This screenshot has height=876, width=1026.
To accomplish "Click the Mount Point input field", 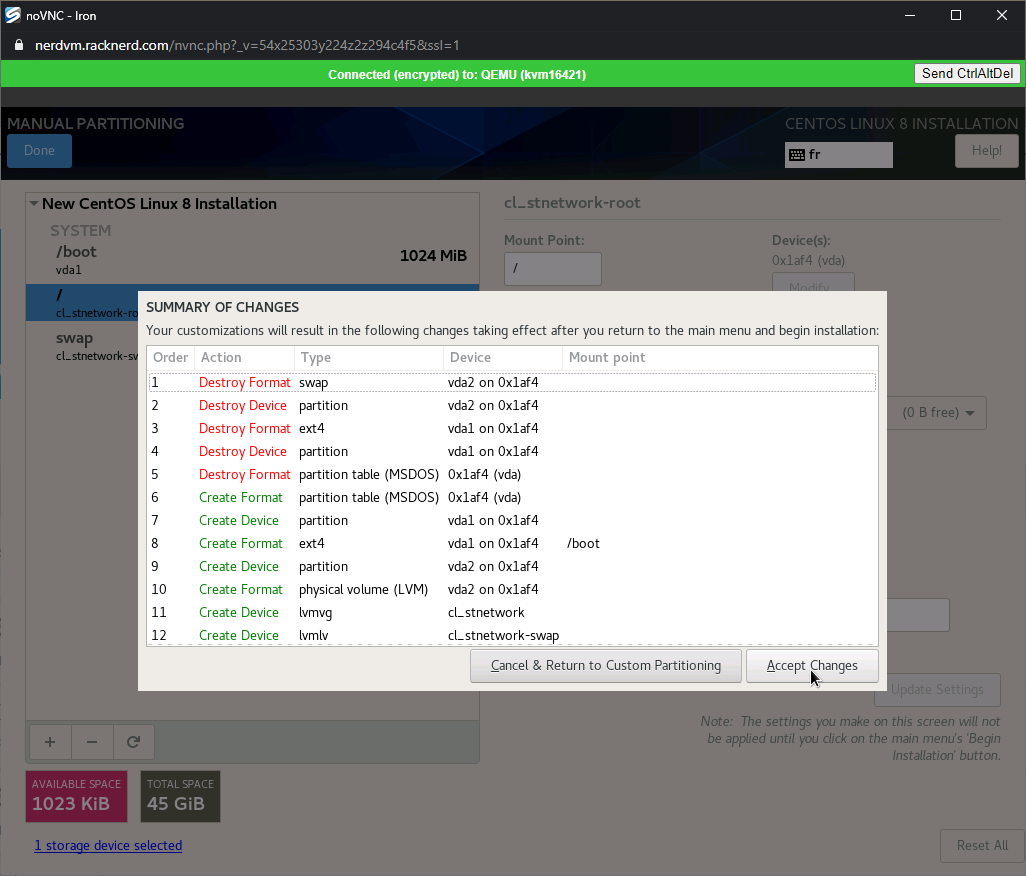I will click(x=552, y=269).
